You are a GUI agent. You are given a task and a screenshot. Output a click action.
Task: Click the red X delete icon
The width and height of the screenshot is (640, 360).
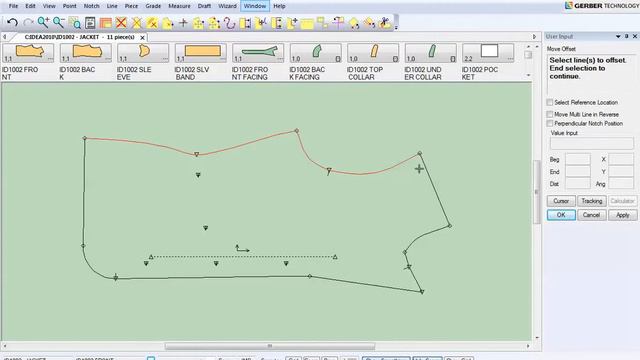pos(121,22)
